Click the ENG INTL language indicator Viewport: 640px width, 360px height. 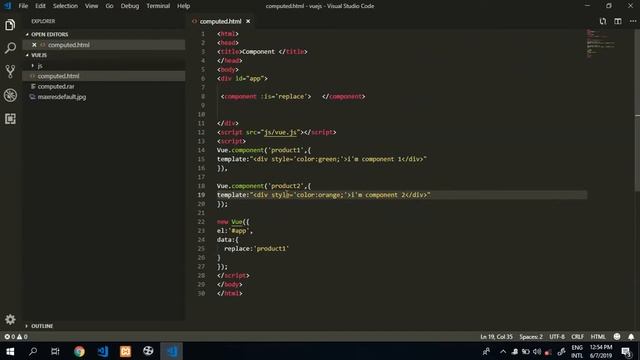coord(577,352)
